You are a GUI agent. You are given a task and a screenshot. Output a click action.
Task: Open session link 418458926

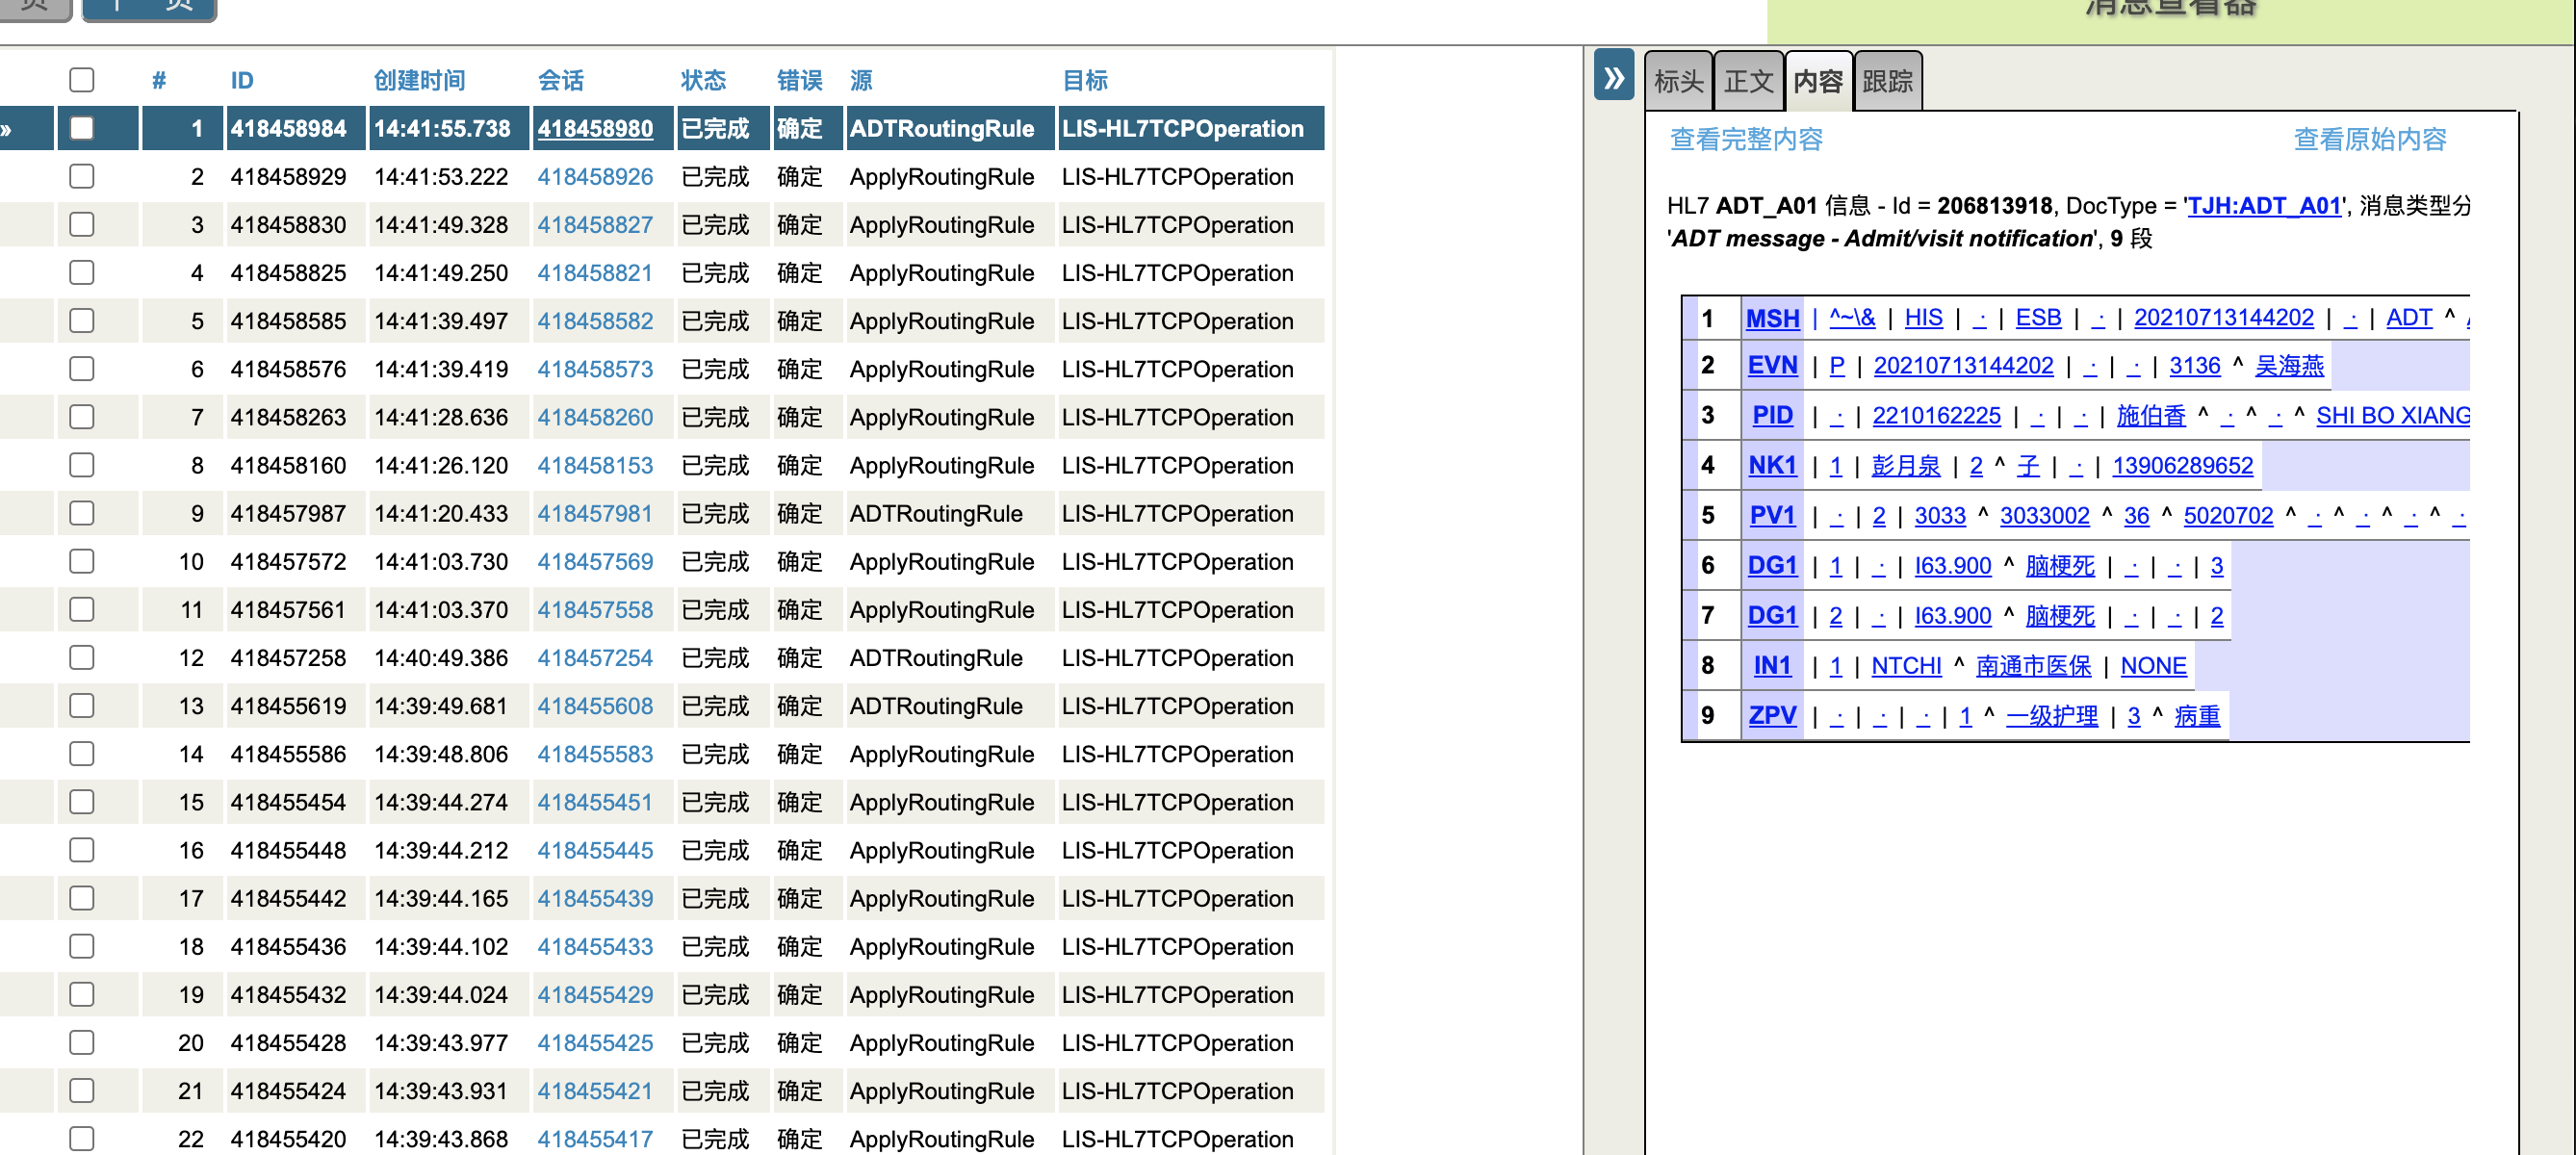(594, 177)
